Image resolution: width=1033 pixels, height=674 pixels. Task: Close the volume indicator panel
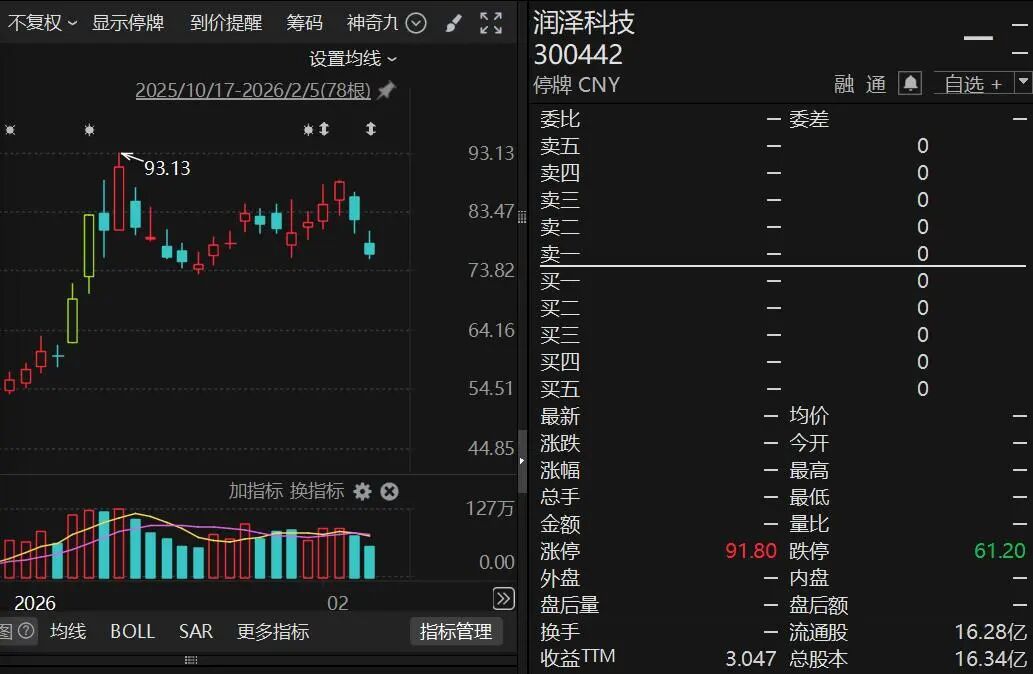point(389,492)
